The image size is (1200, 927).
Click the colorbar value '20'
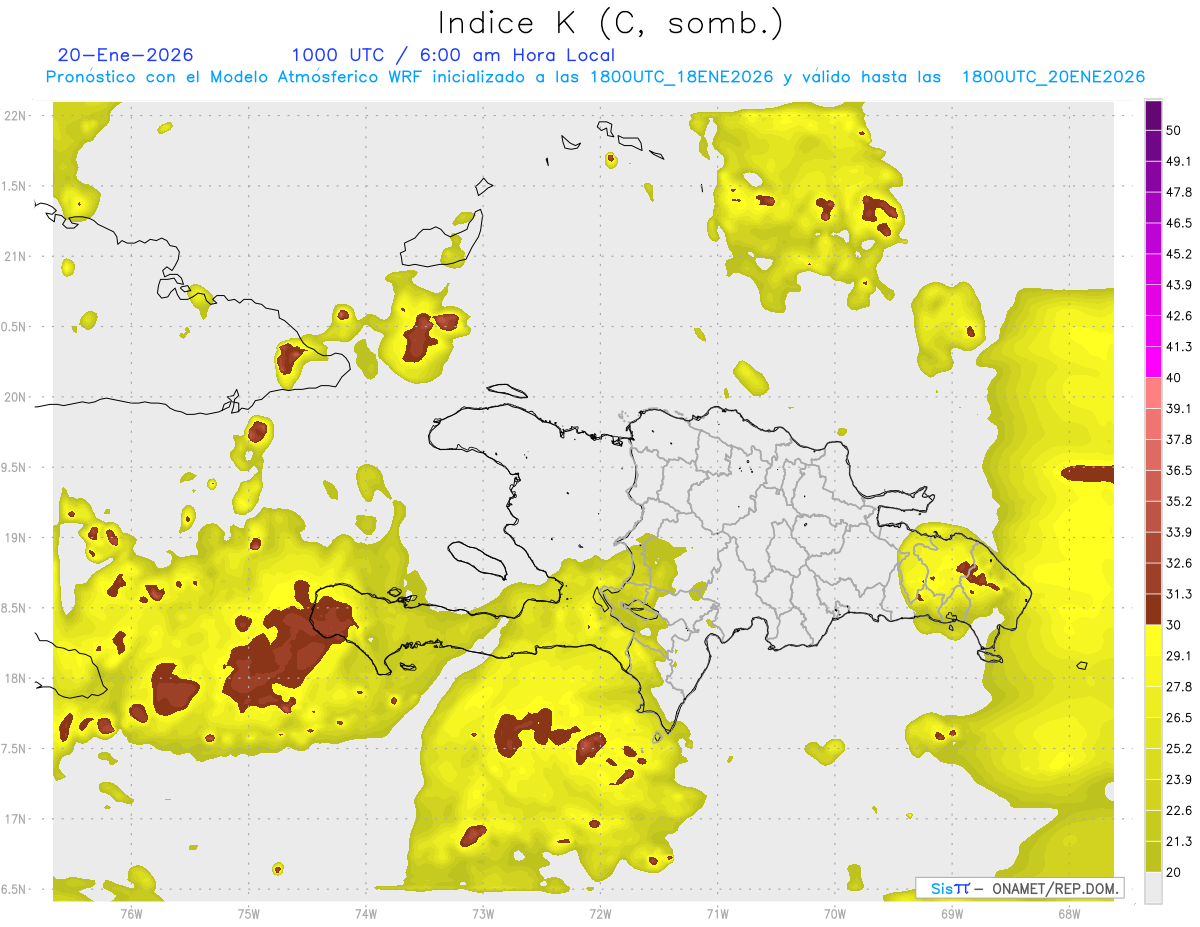[x=1176, y=872]
